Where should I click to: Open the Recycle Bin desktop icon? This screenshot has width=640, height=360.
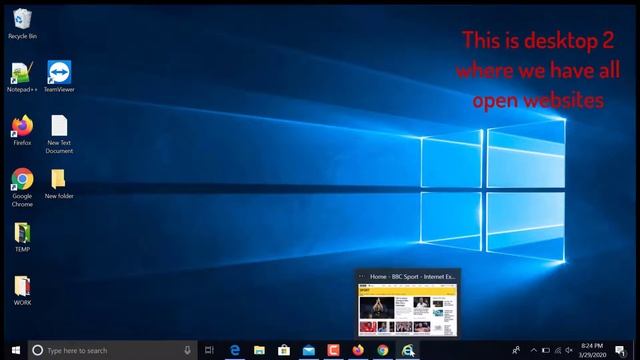(x=22, y=24)
